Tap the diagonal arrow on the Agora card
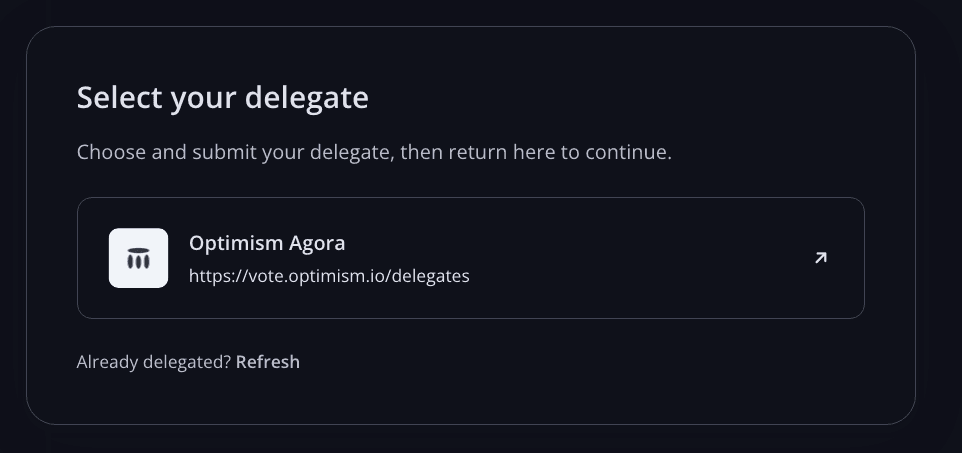The height and width of the screenshot is (453, 962). click(820, 258)
